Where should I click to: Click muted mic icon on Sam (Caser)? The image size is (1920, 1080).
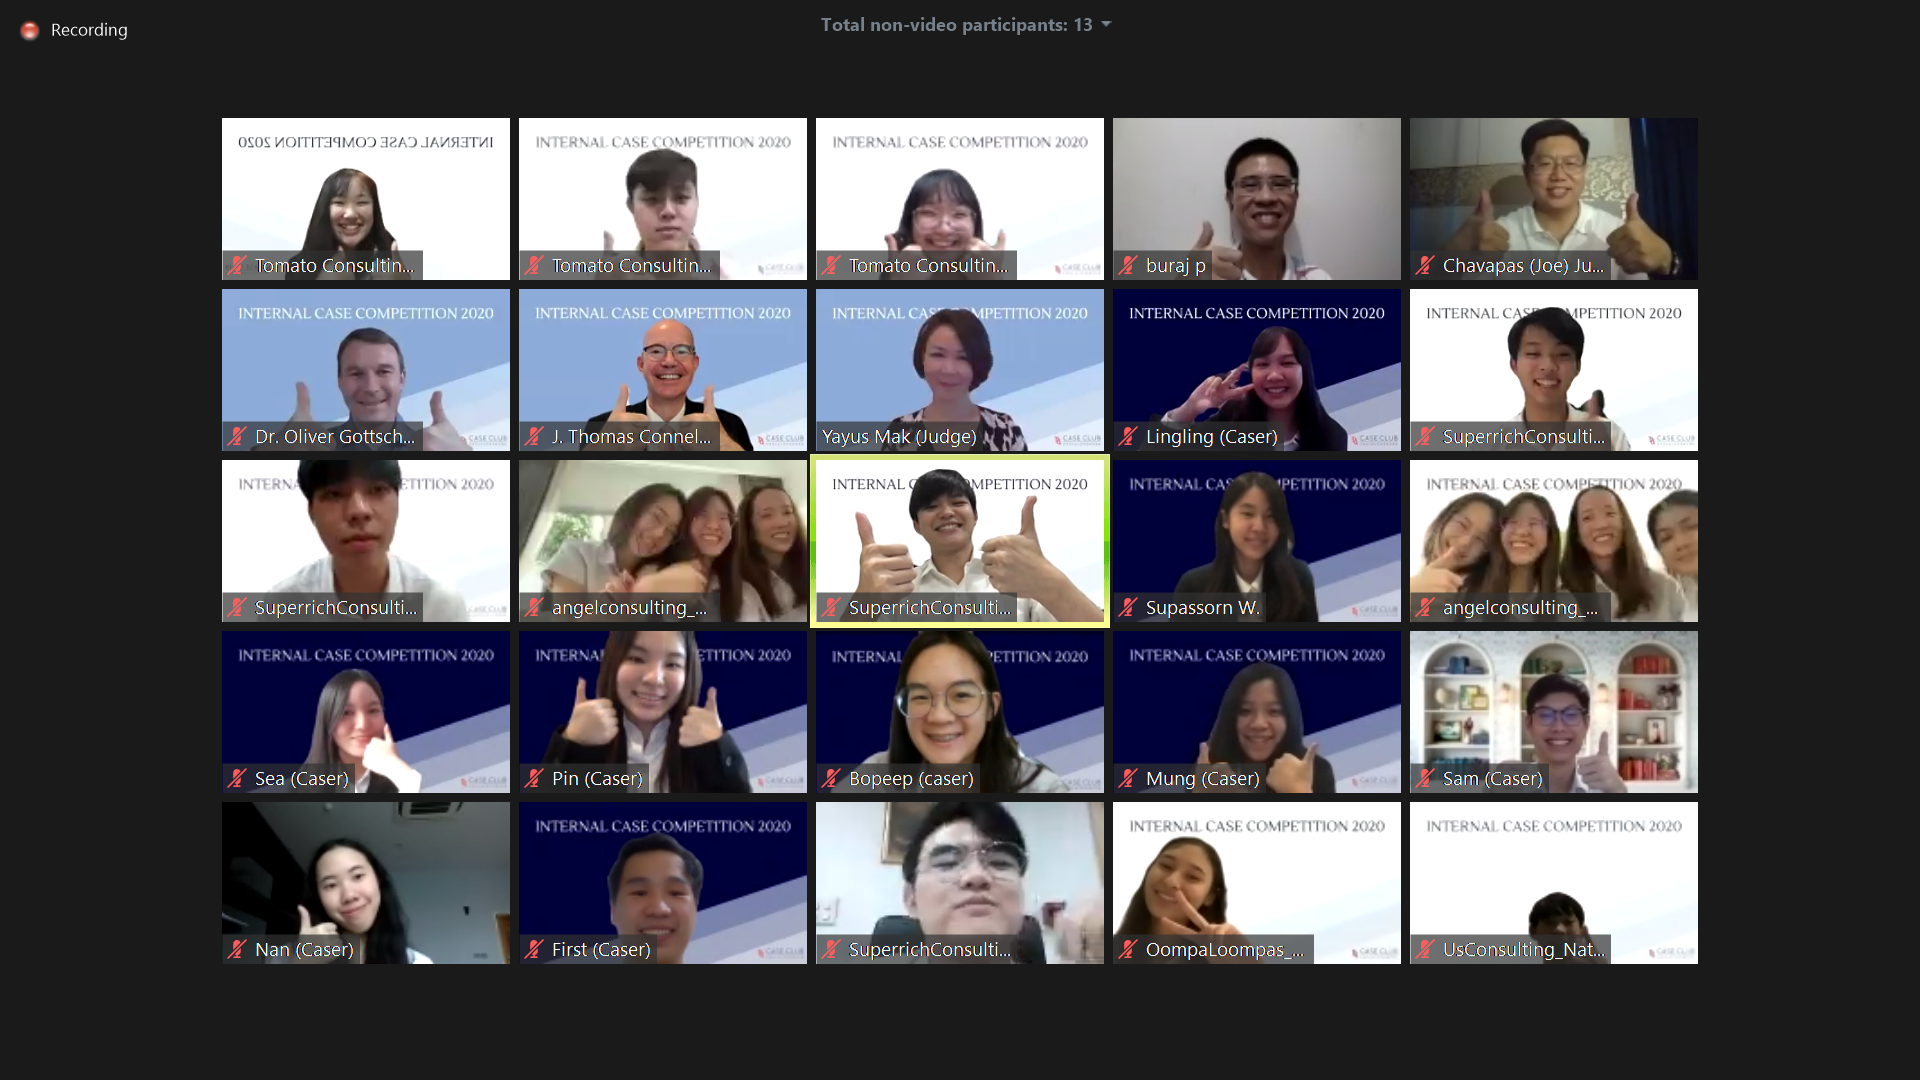pyautogui.click(x=1425, y=779)
